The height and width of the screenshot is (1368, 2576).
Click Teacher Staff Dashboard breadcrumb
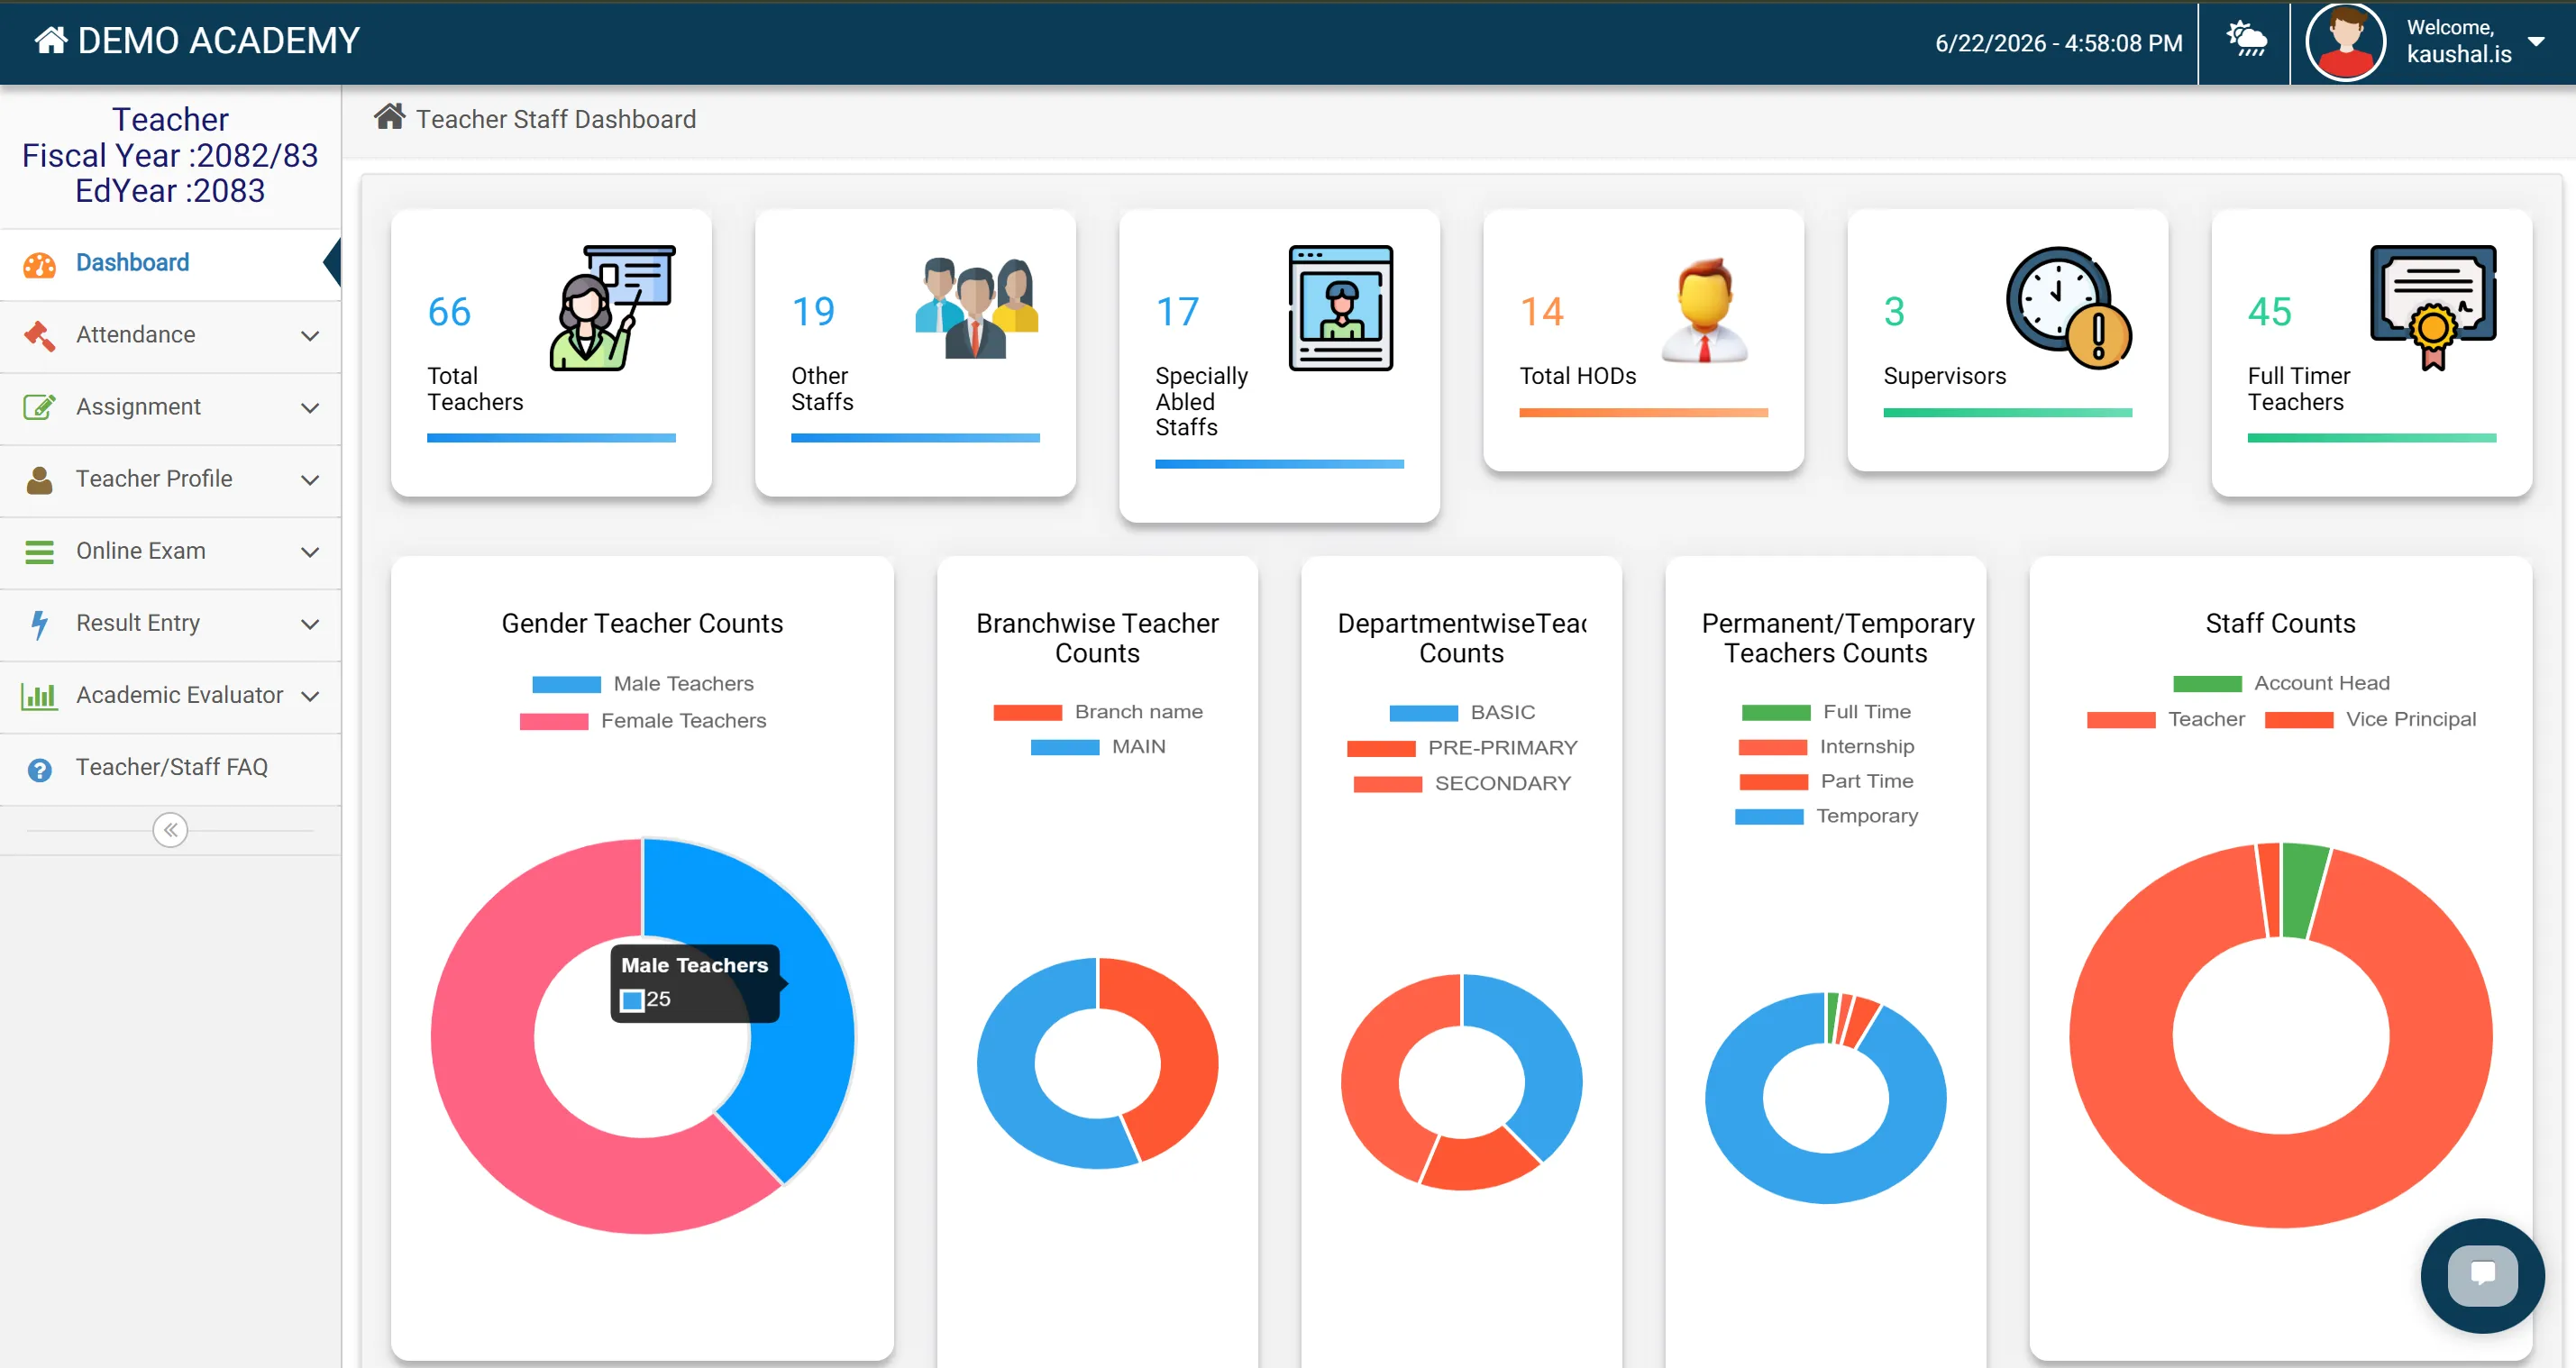(x=556, y=119)
